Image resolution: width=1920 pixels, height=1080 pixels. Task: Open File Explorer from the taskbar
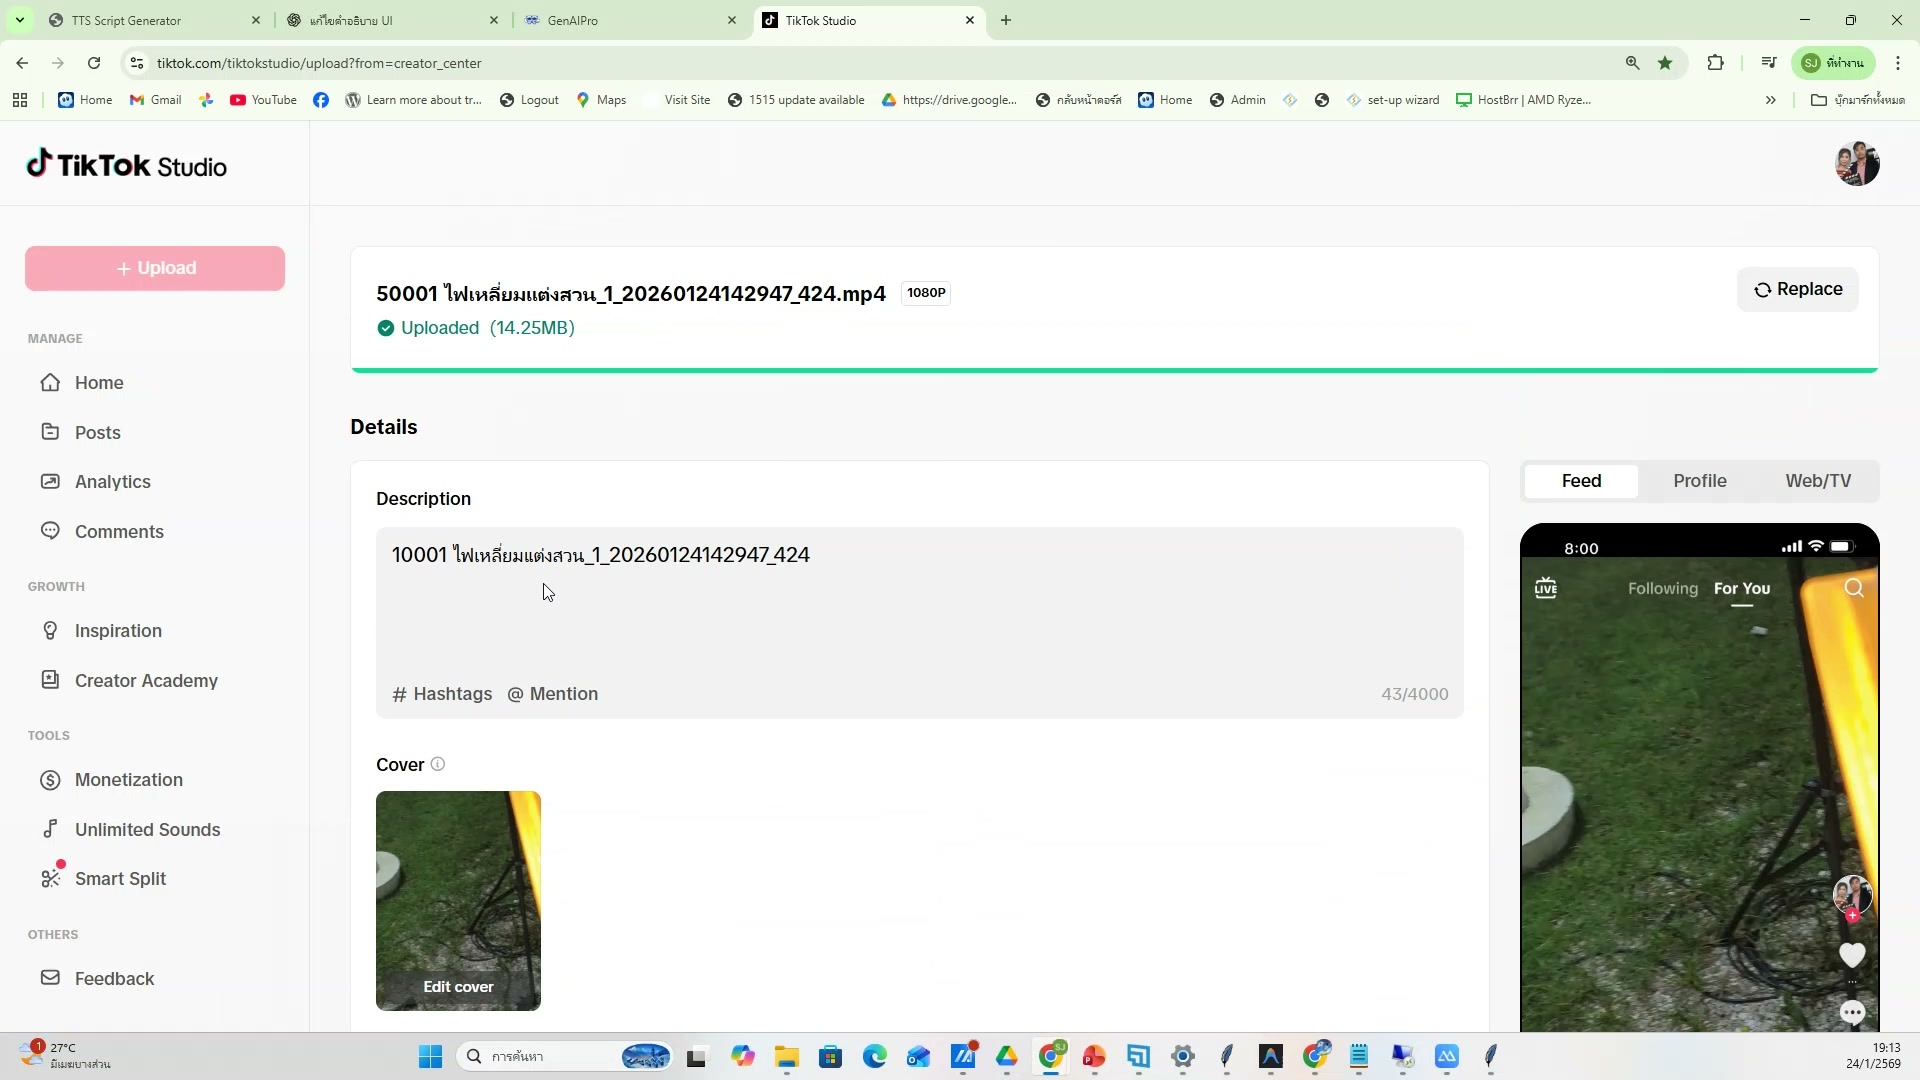coord(786,1057)
